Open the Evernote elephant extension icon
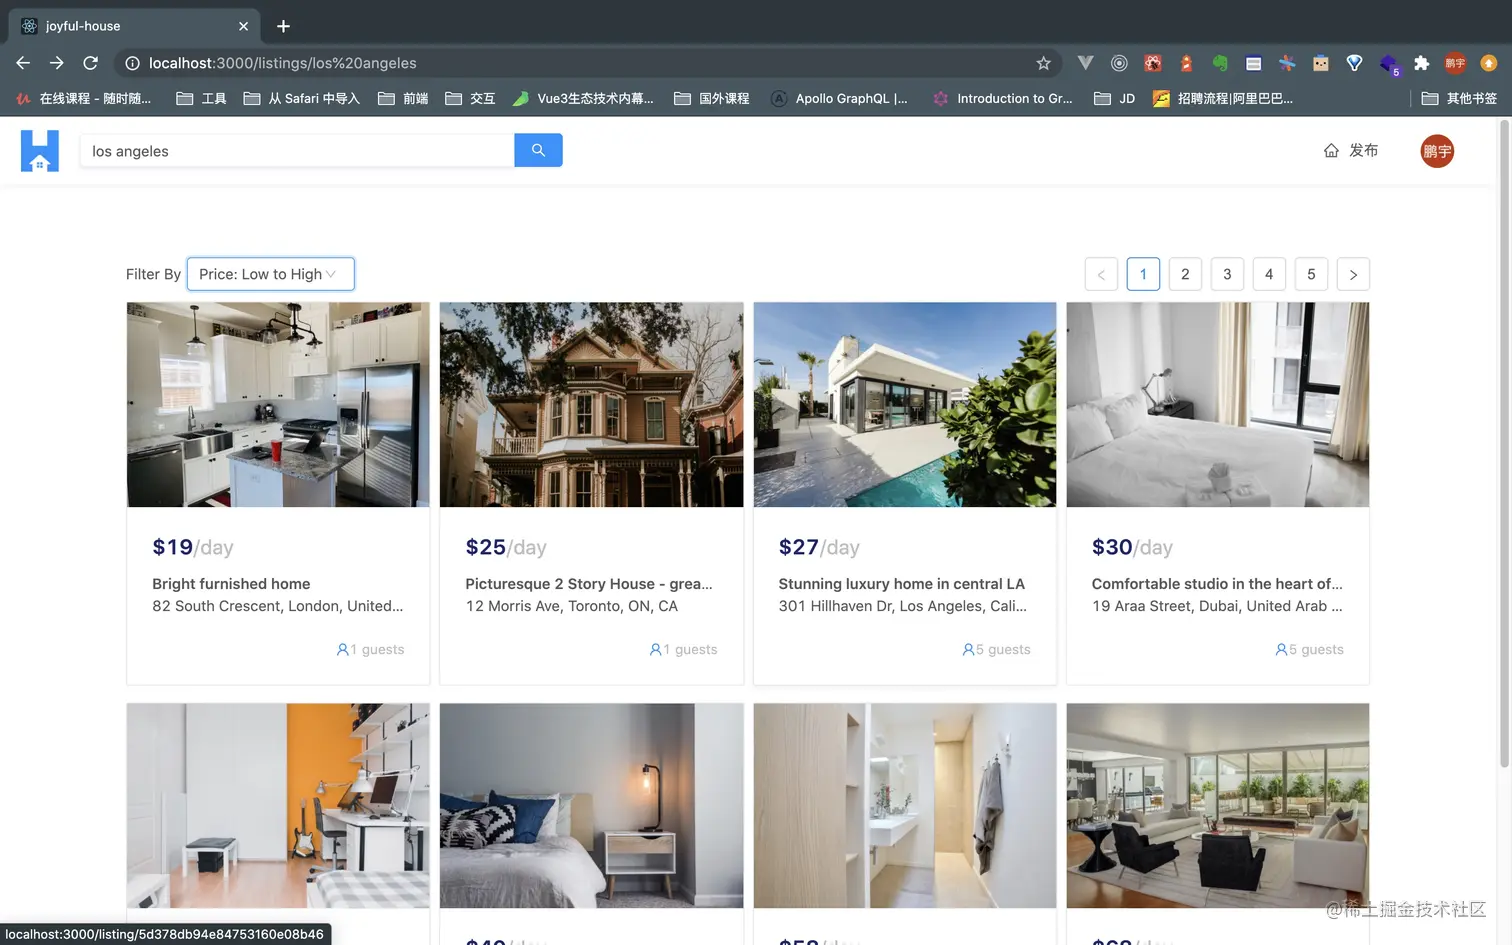Image resolution: width=1512 pixels, height=945 pixels. point(1220,63)
